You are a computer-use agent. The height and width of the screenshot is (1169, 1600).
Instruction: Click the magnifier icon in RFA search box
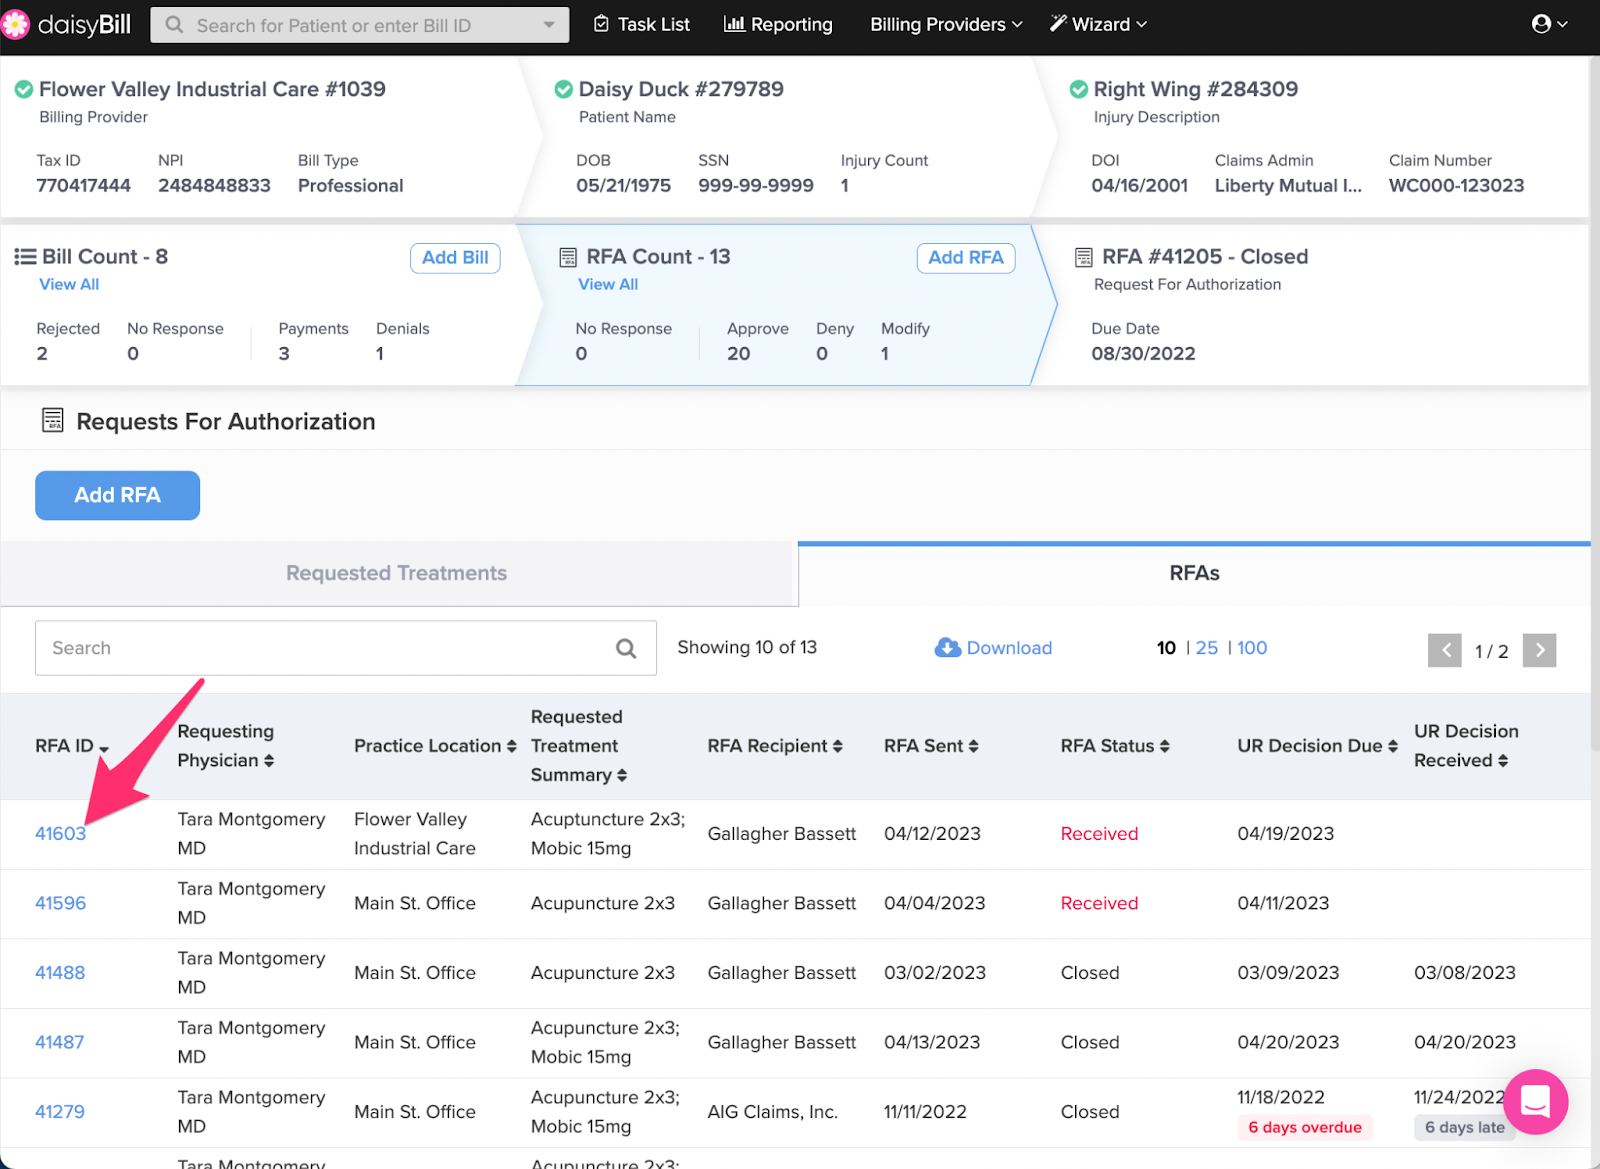626,648
